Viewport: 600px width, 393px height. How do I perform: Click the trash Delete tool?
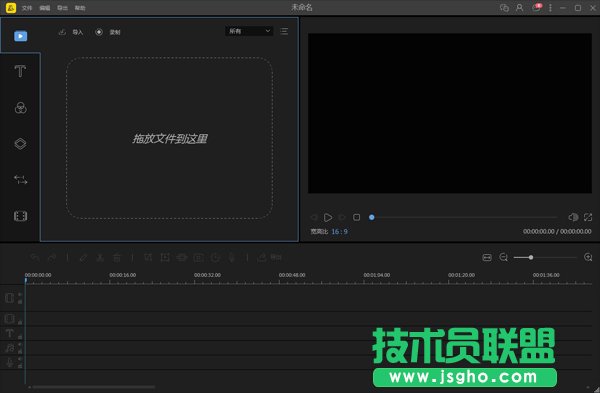117,258
